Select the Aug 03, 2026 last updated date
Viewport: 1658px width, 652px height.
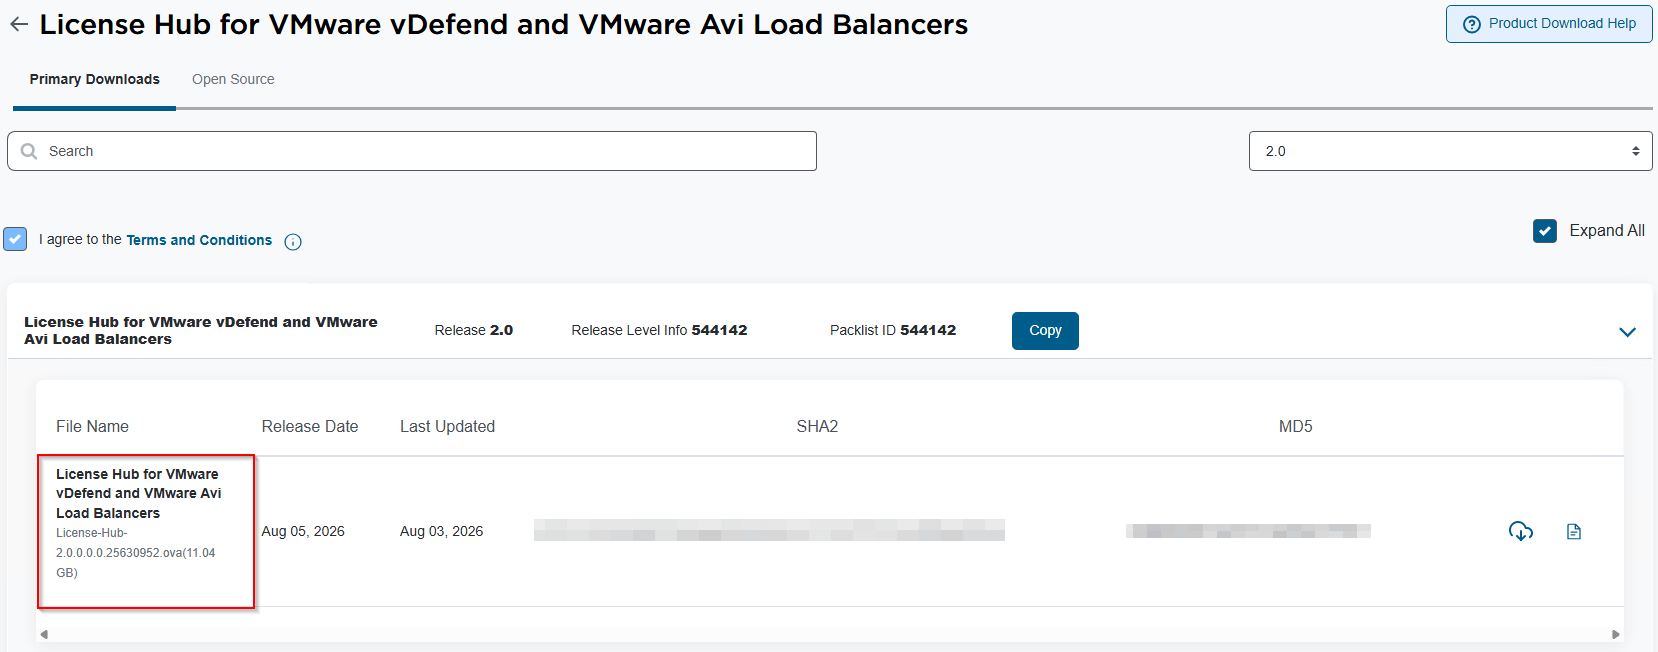(441, 531)
